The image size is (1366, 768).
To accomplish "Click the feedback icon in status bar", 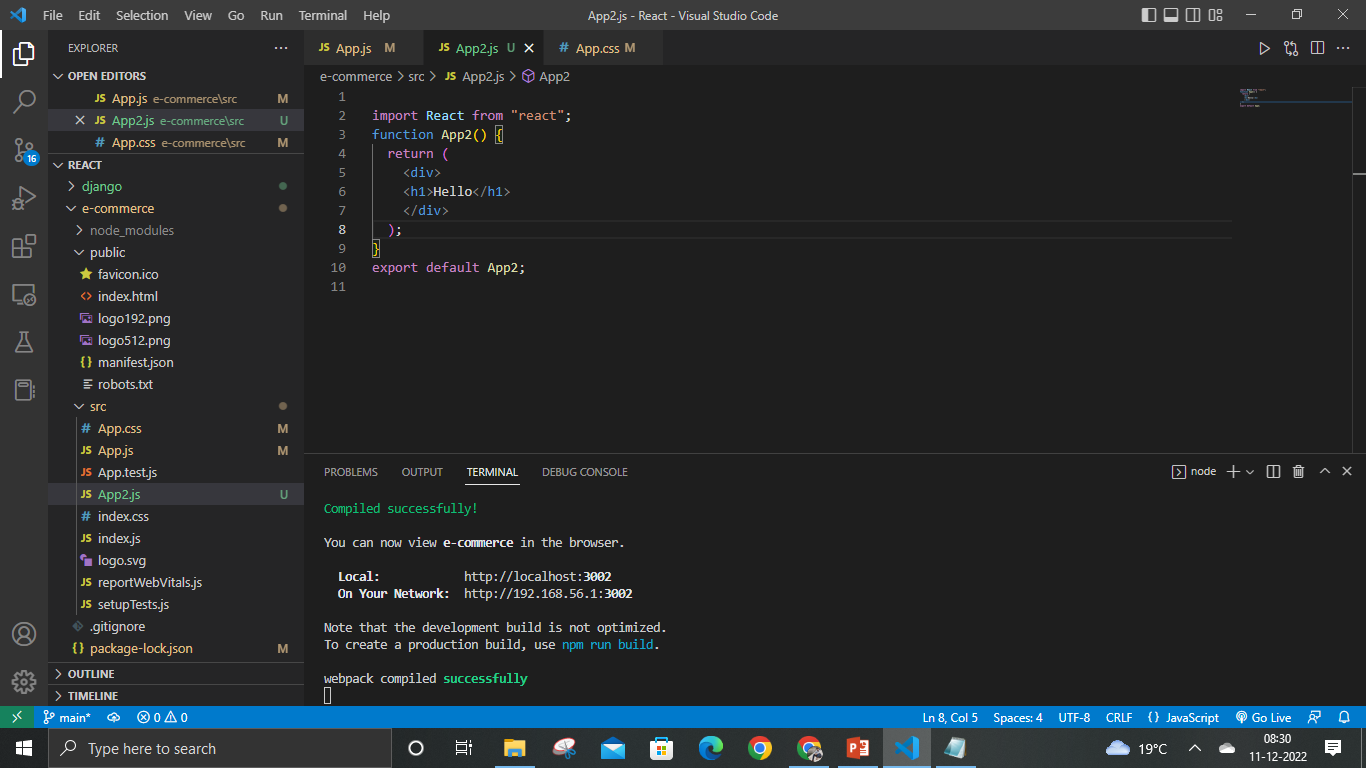I will 1315,717.
